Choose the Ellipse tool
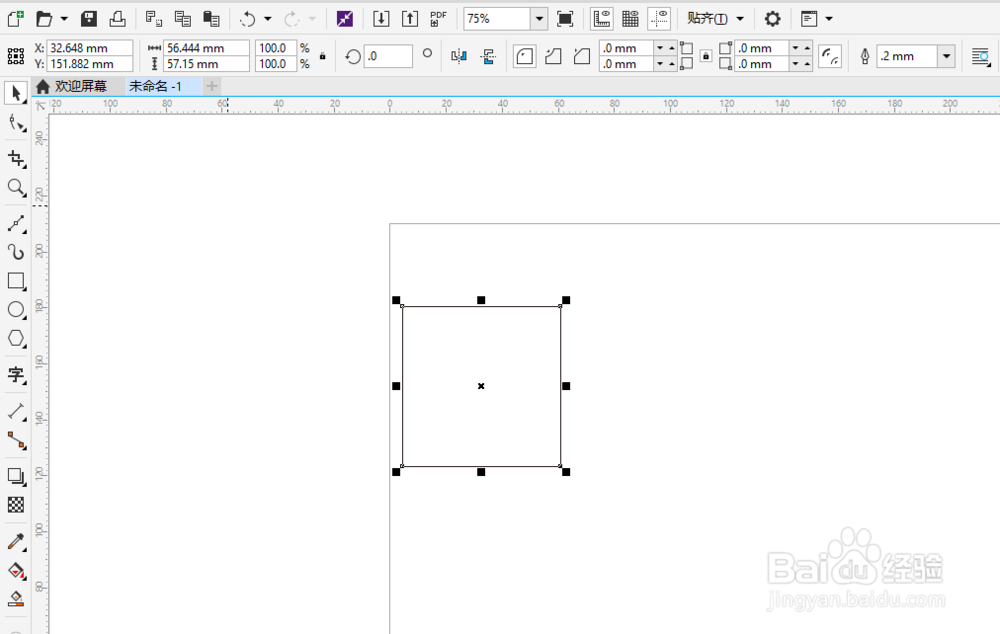 coord(16,310)
